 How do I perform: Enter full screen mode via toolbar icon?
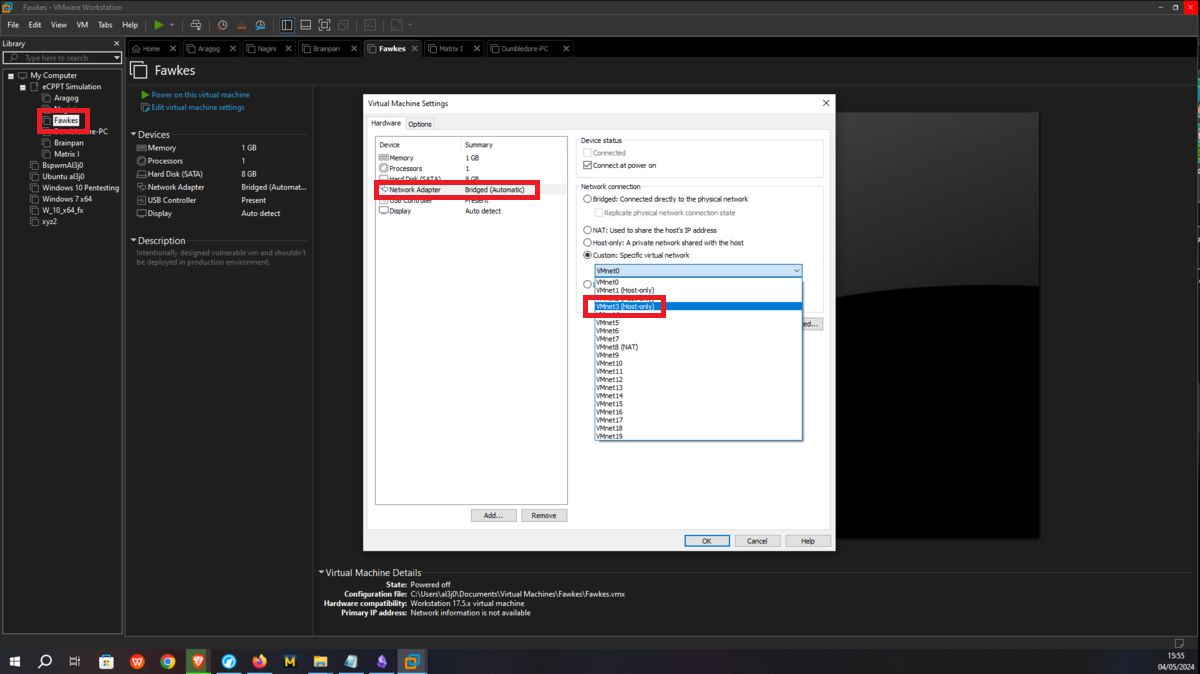coord(324,24)
